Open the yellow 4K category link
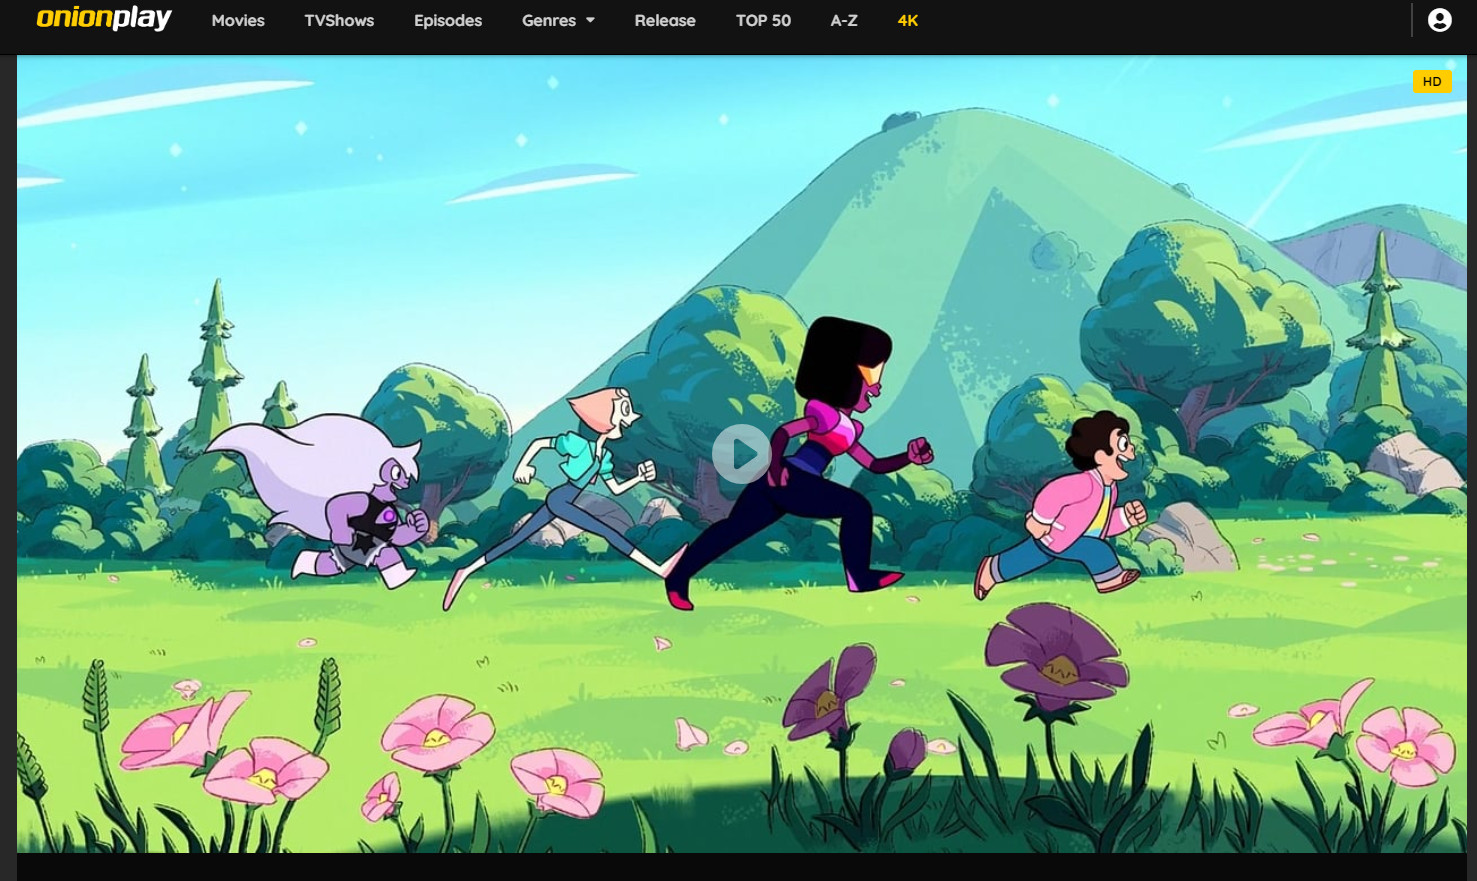Screen dimensions: 1477x881 click(x=907, y=20)
